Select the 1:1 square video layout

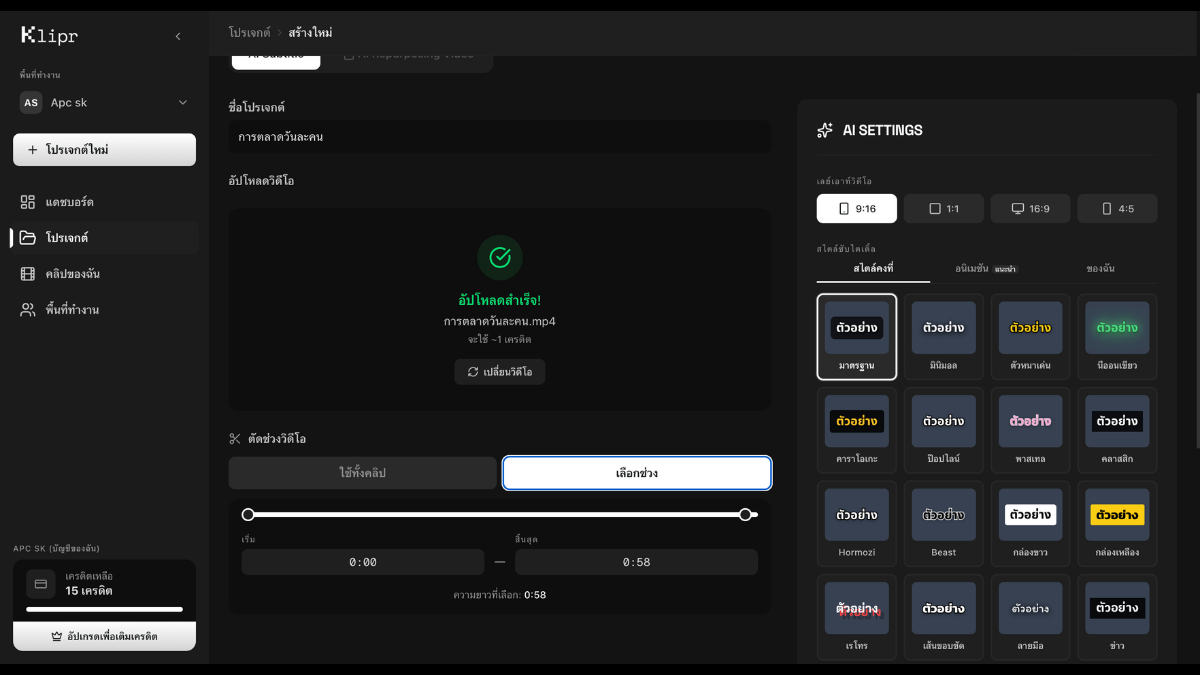[943, 209]
